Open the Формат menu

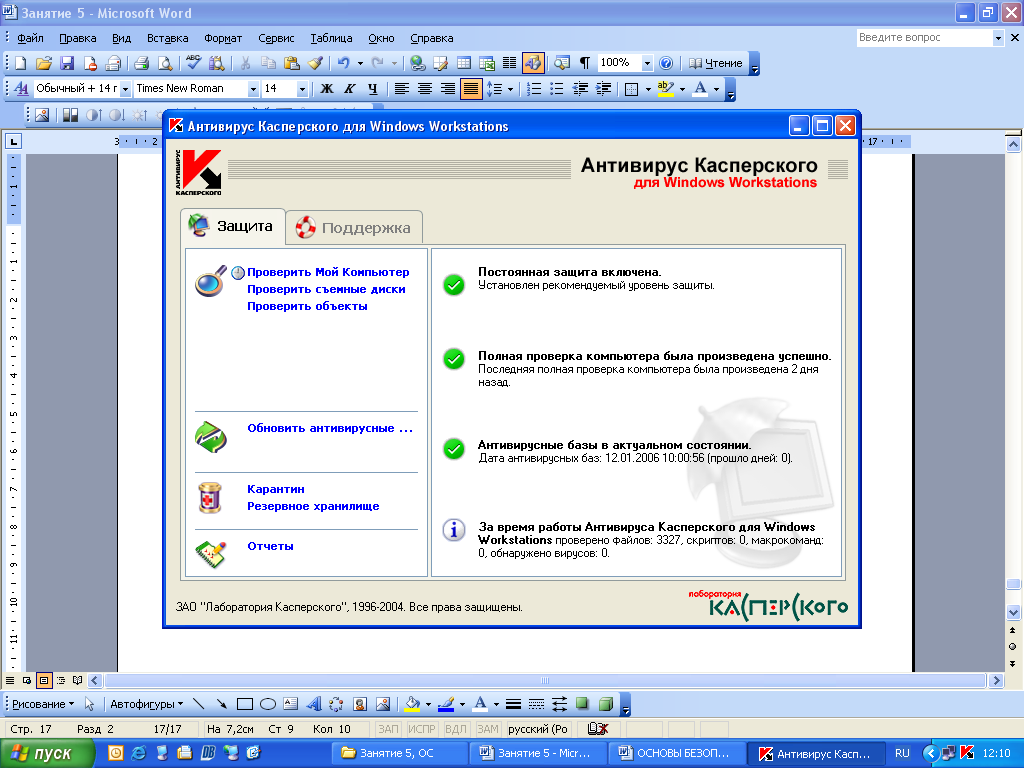pyautogui.click(x=223, y=38)
